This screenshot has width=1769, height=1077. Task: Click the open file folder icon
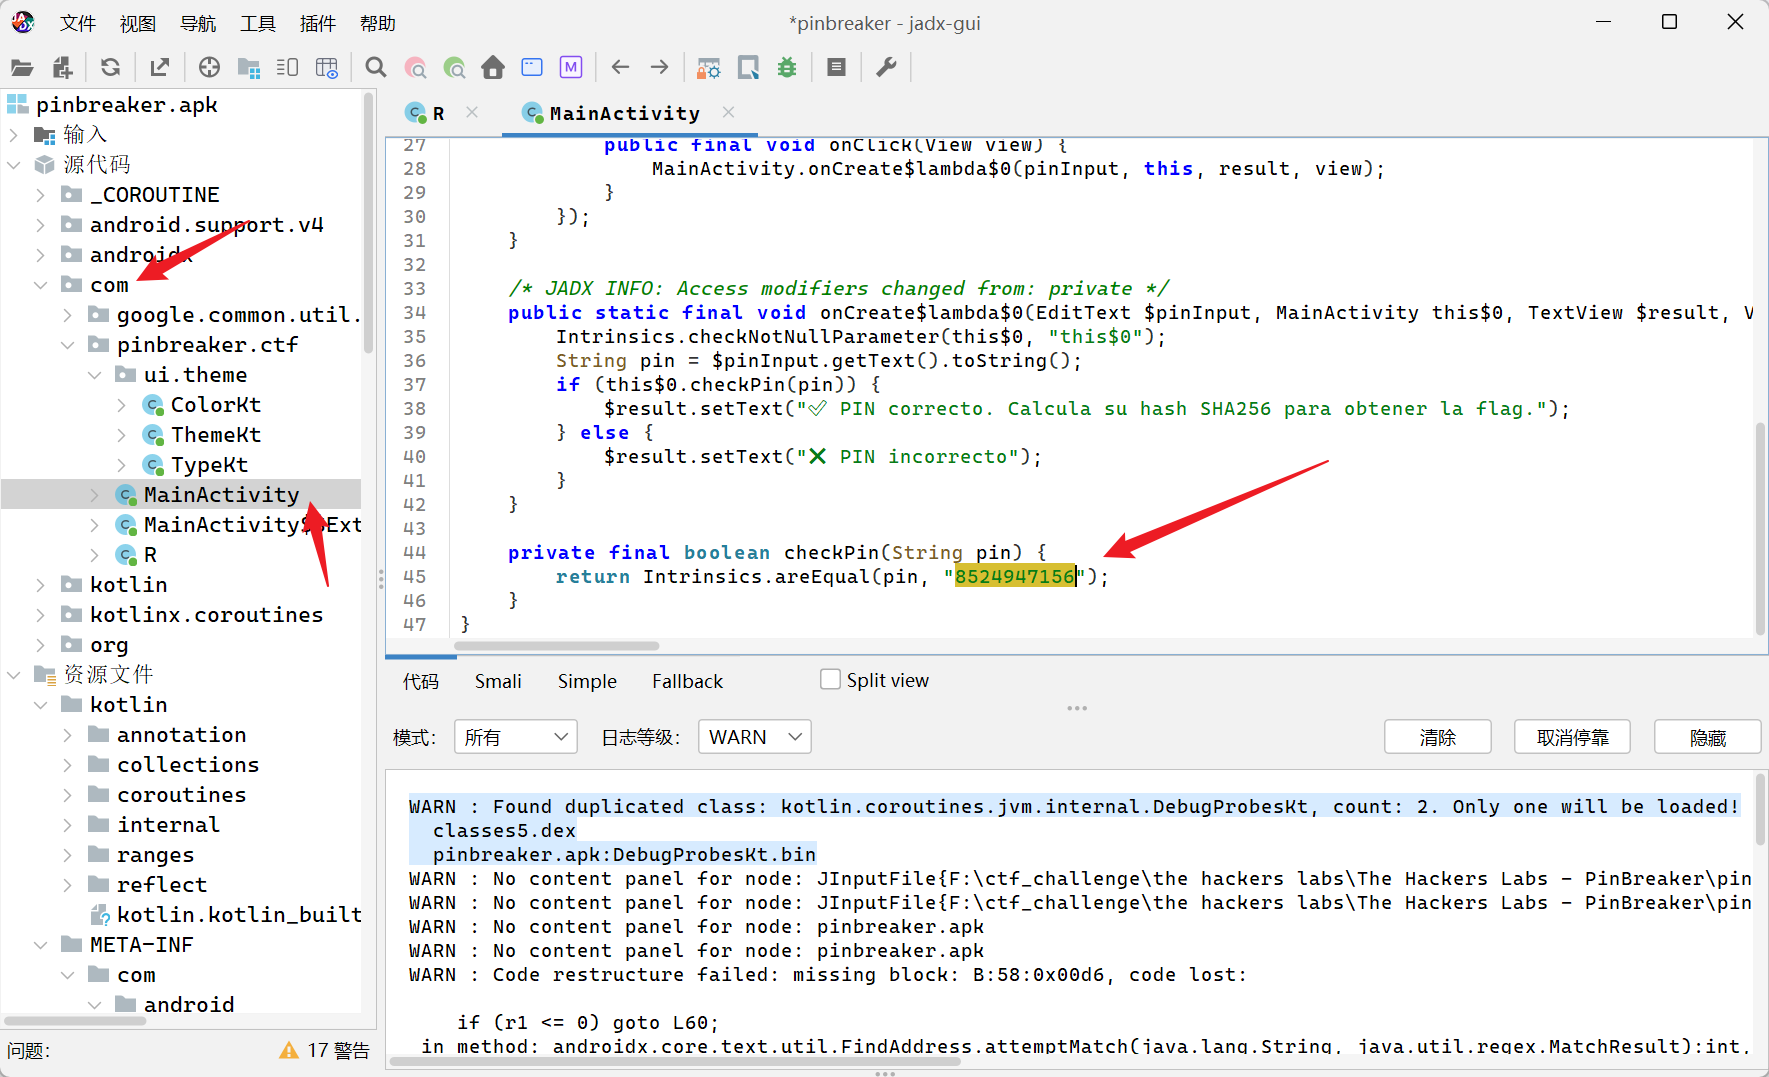tap(22, 67)
